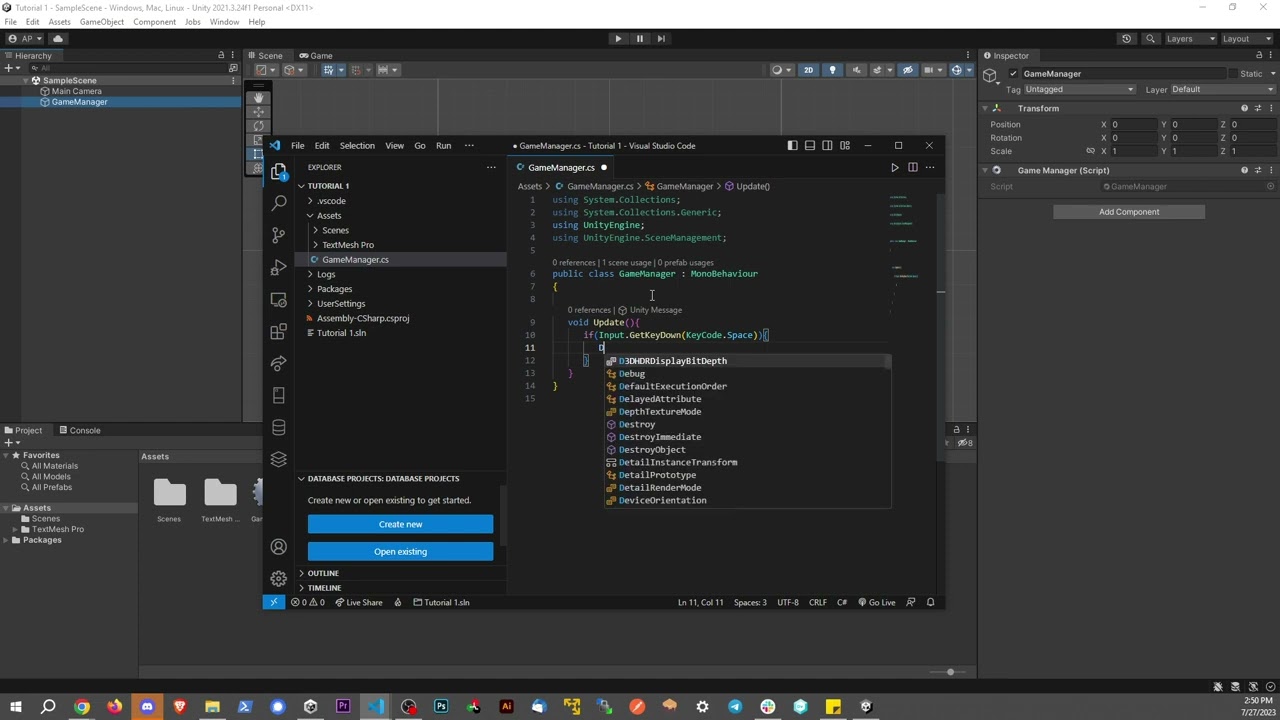Click Add Component in Inspector

1129,212
